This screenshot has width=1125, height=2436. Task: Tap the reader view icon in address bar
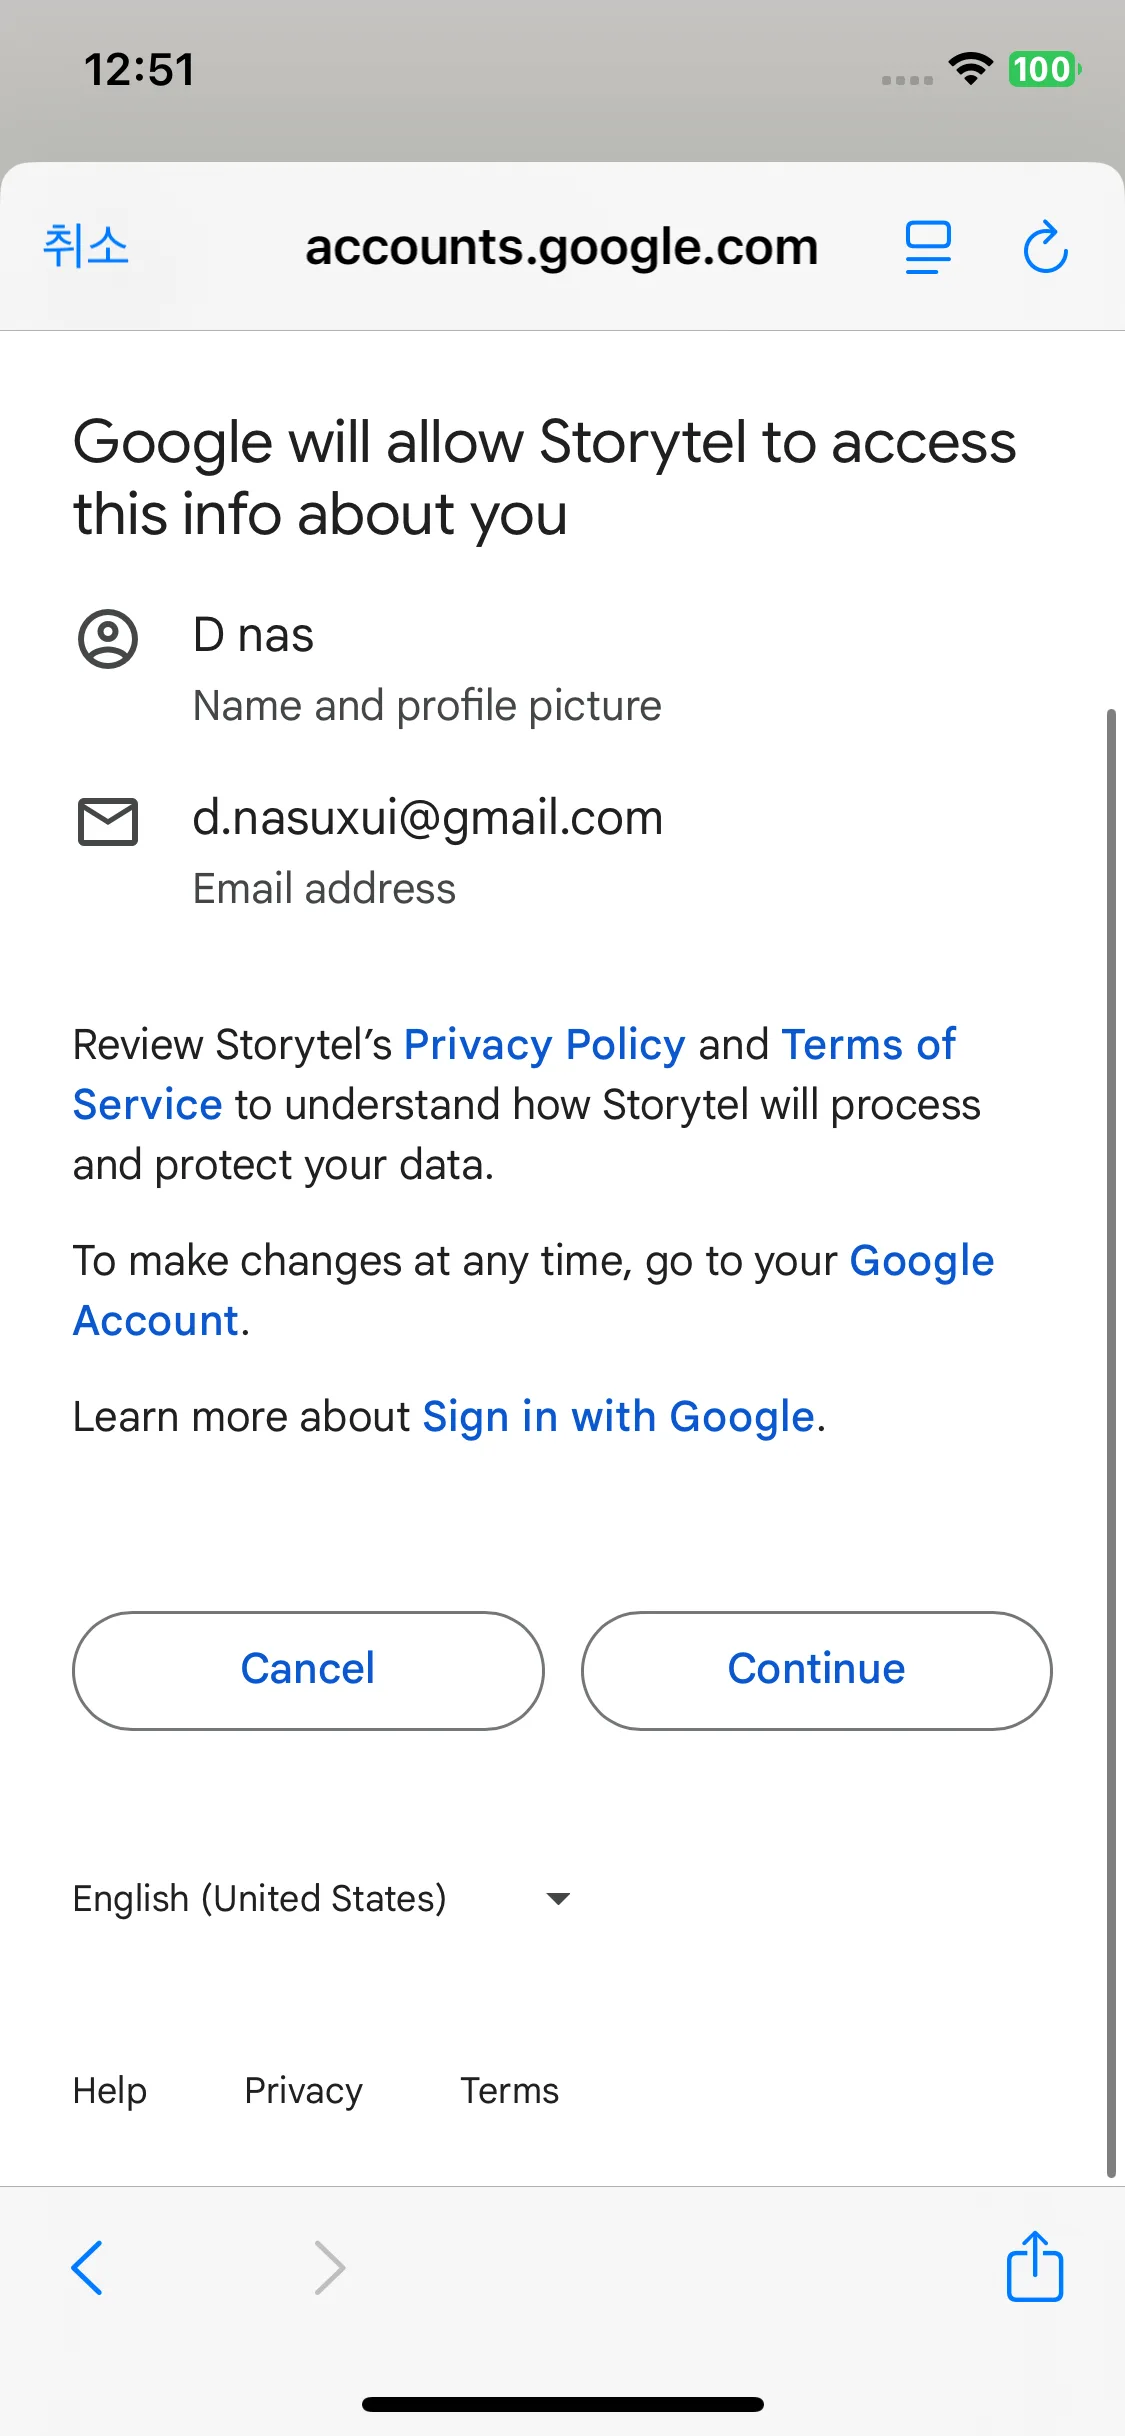point(928,247)
